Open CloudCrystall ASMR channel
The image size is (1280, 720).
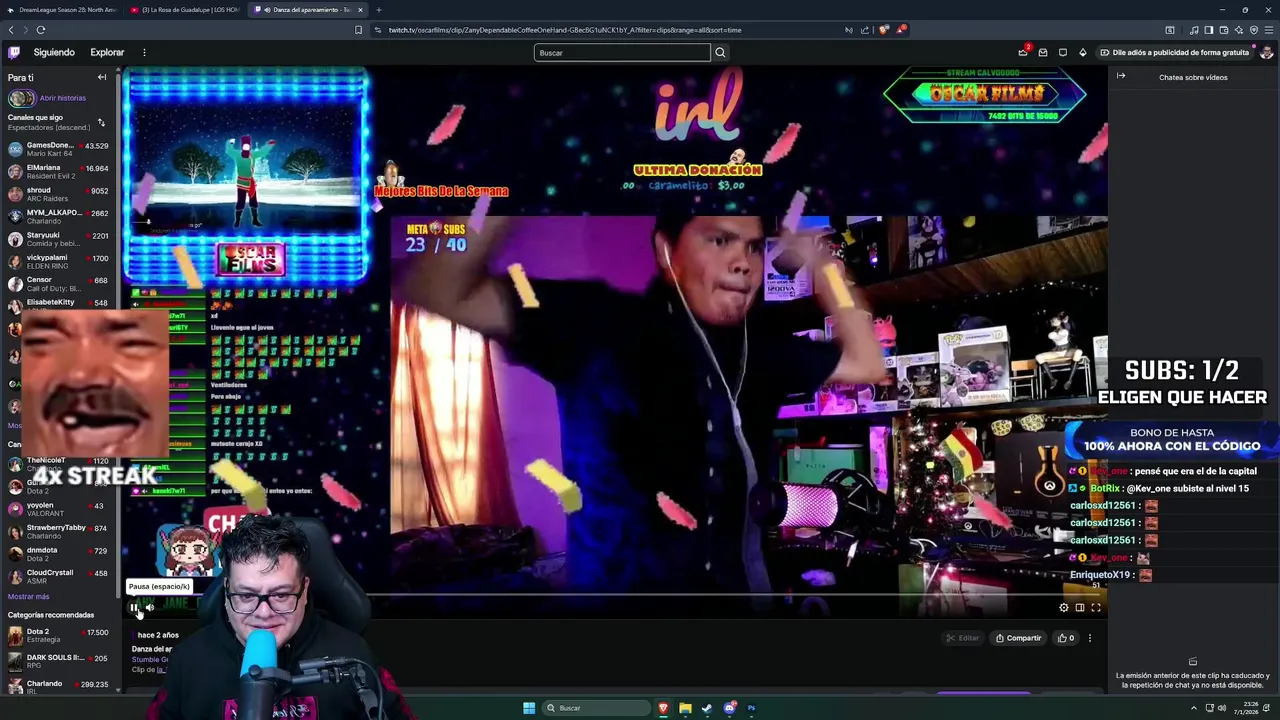click(58, 576)
